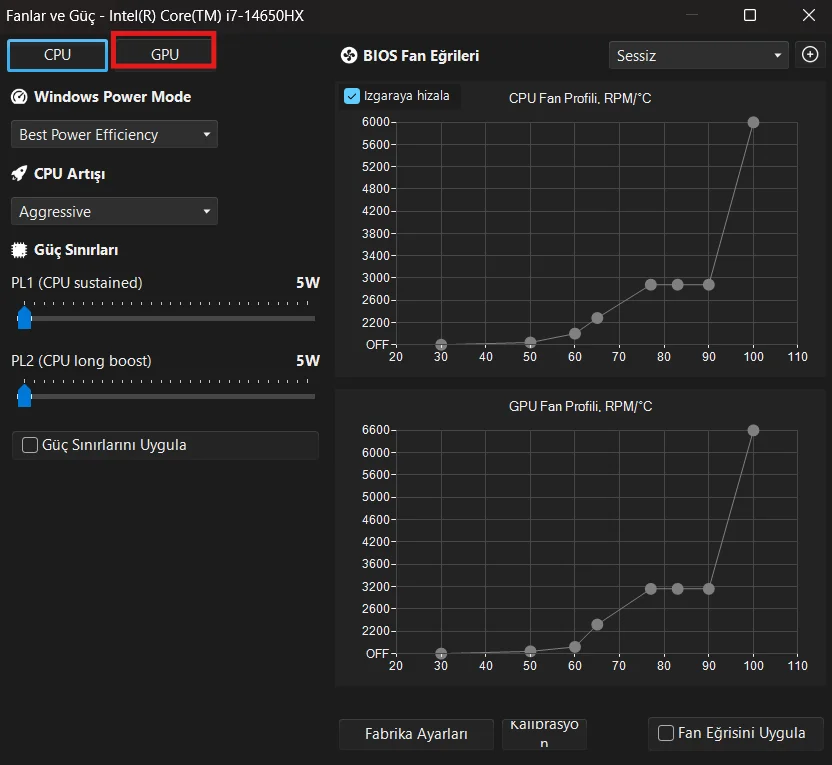Select the GPU fan curve point at 90°C

[708, 589]
